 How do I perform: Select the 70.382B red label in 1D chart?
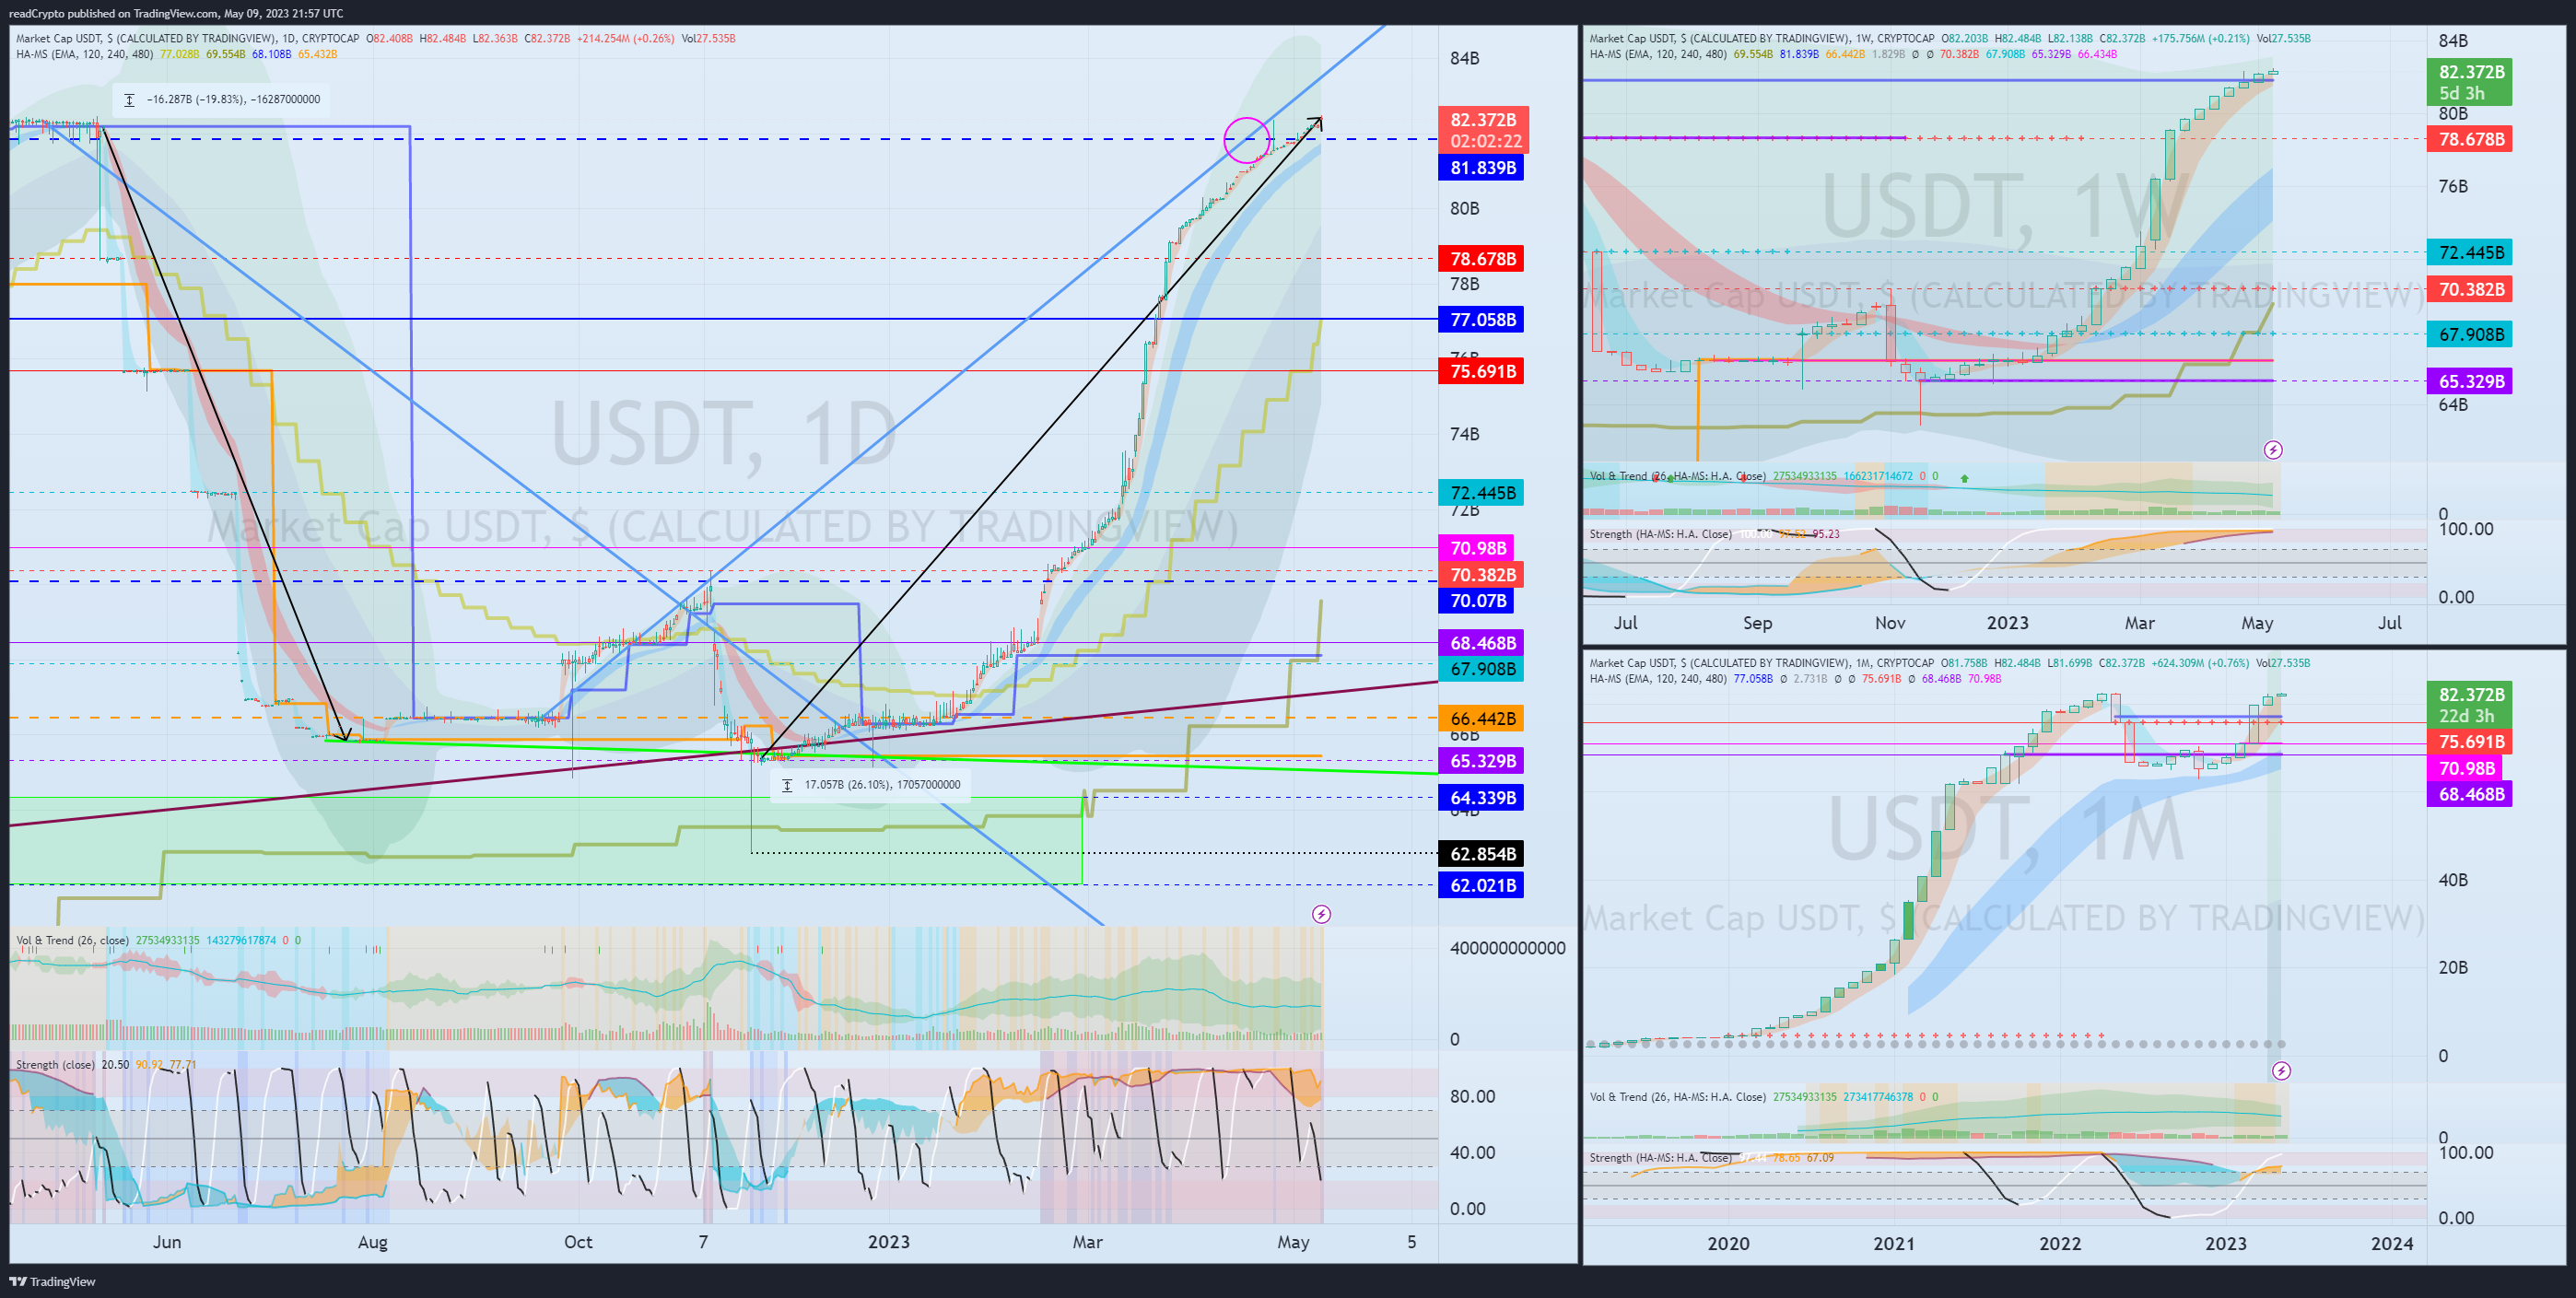[x=1482, y=575]
